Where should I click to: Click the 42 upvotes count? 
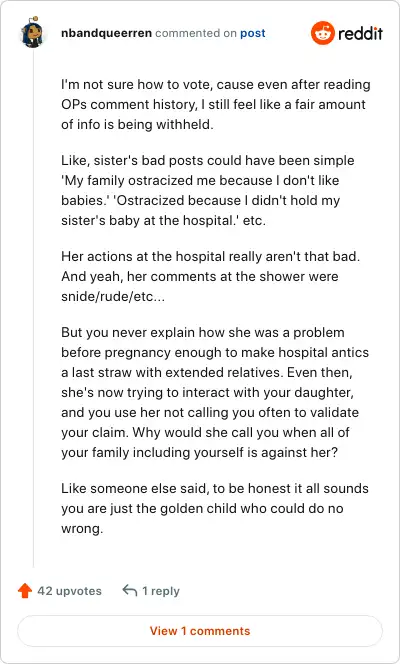[69, 591]
